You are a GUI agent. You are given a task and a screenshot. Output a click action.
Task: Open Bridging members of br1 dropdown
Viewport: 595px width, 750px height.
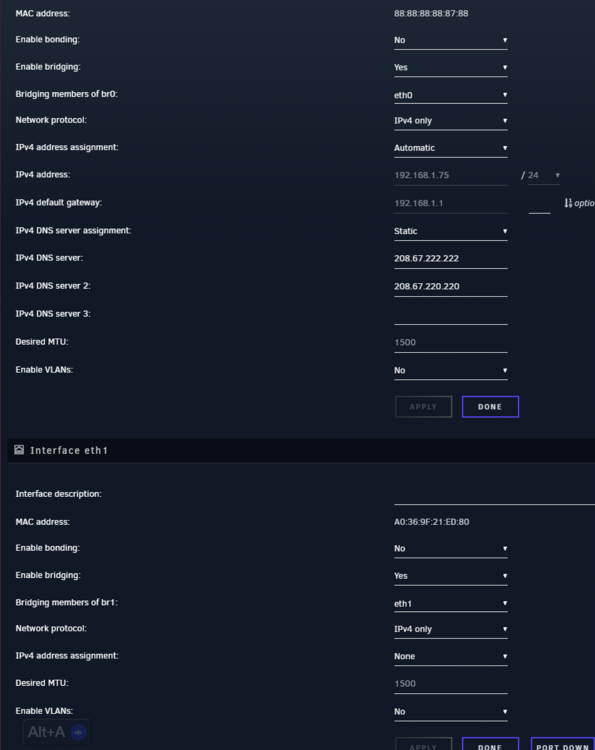tap(451, 604)
